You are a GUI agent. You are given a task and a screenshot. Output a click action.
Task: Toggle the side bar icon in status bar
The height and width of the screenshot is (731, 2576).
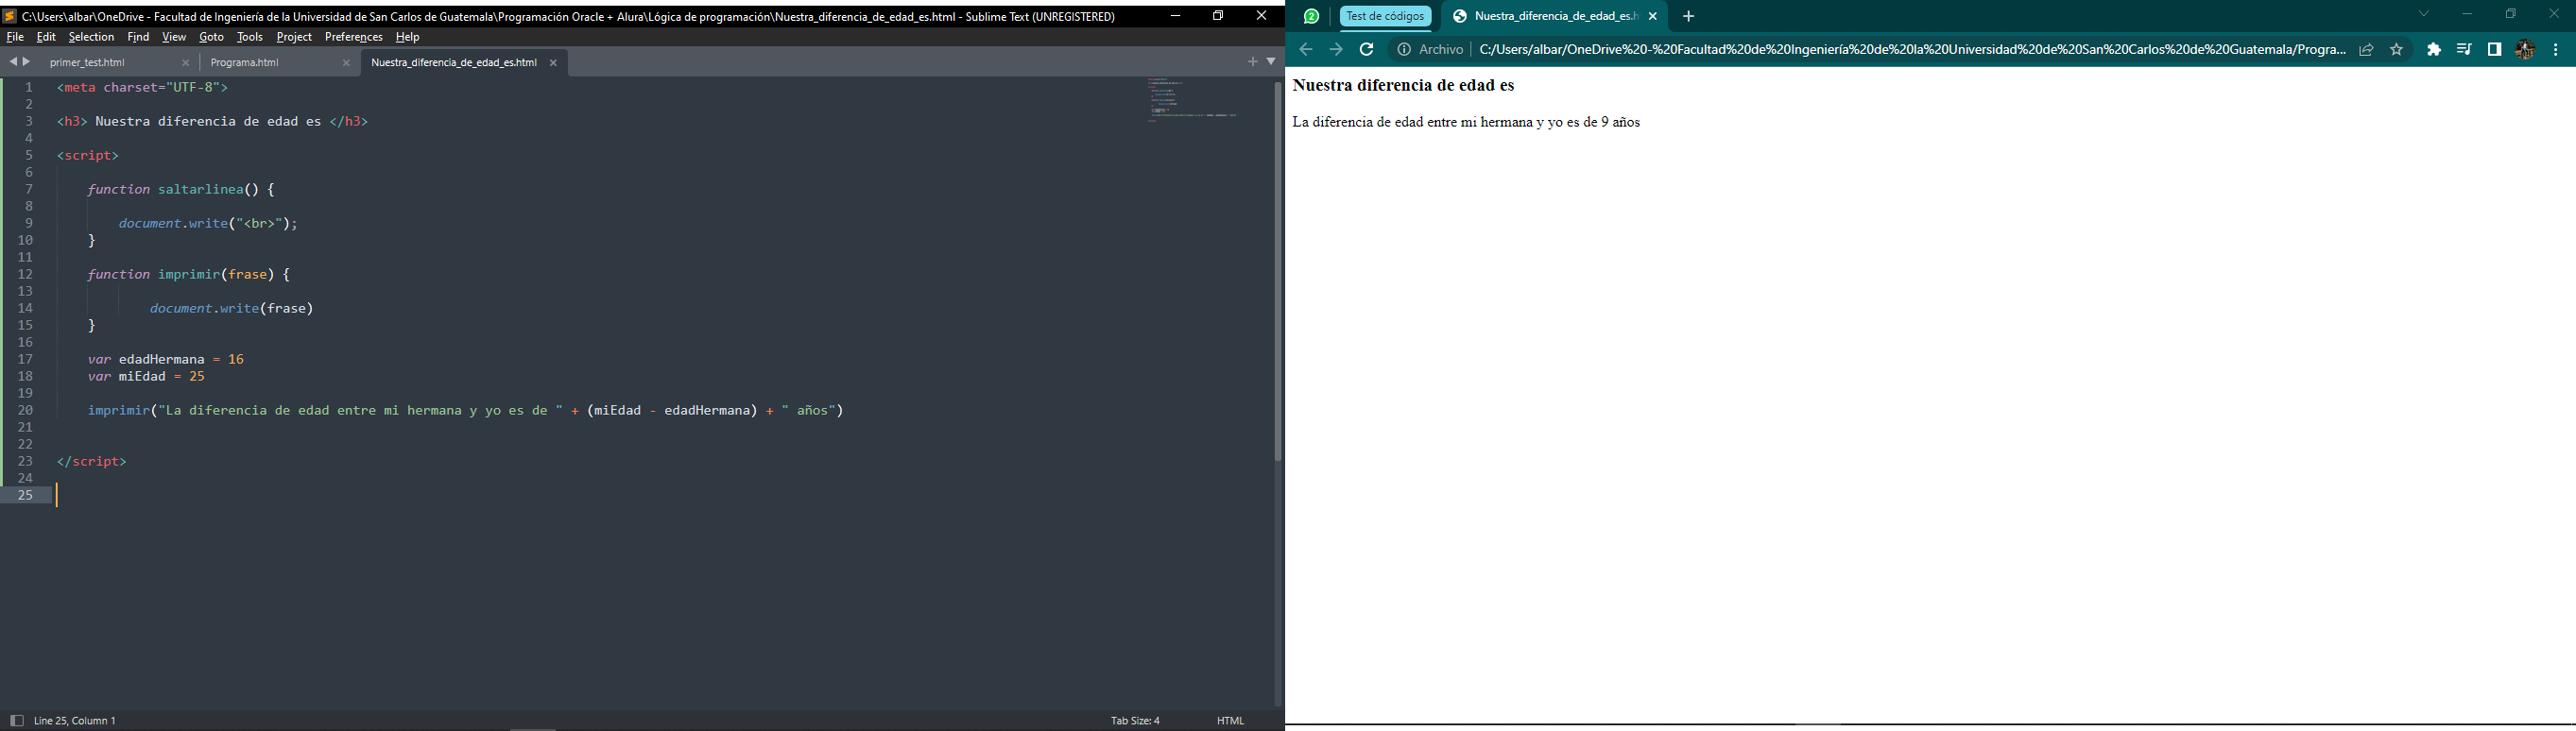[x=16, y=720]
